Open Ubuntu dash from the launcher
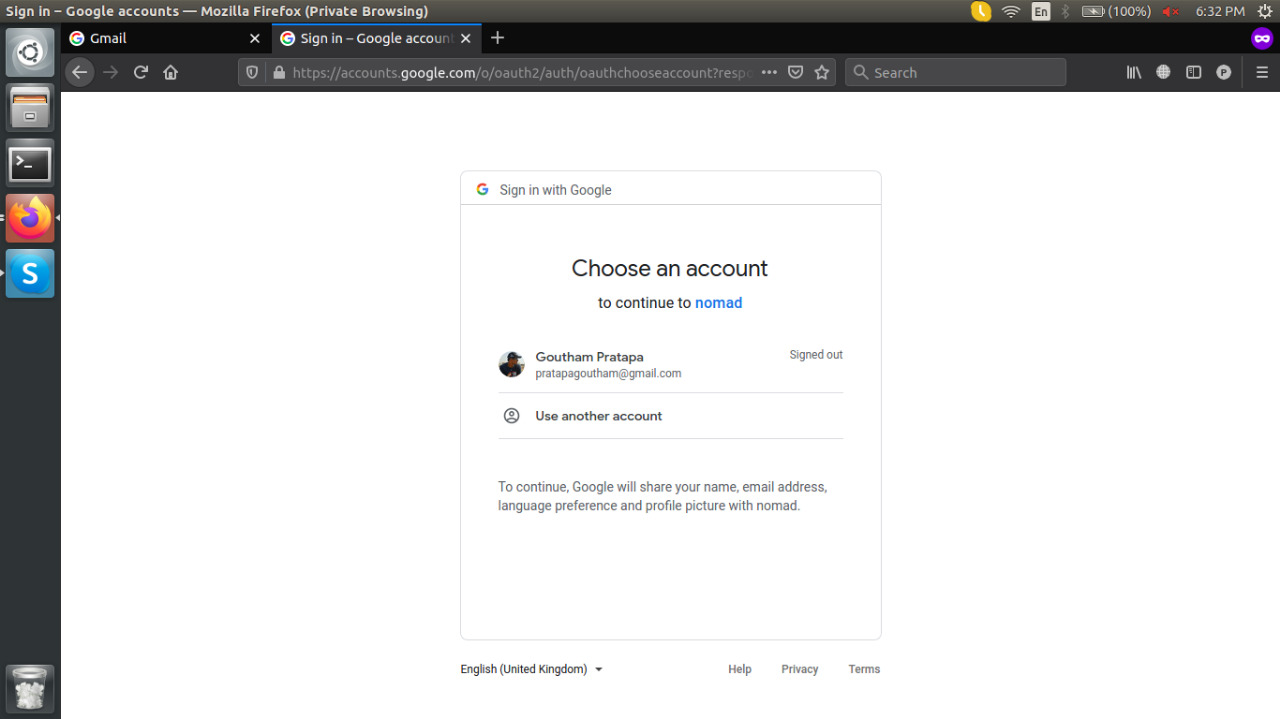Viewport: 1280px width, 719px height. click(x=30, y=52)
